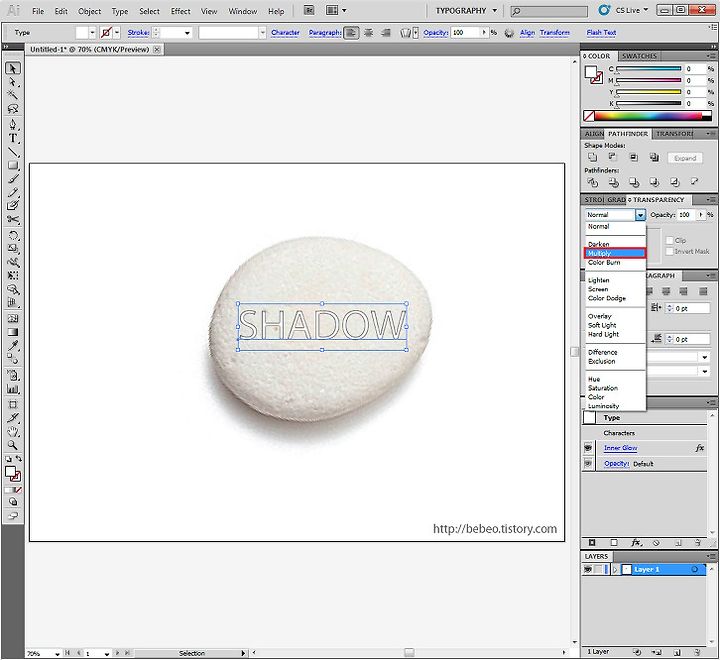720x660 pixels.
Task: Click Divide pathfinder icon
Action: coord(592,182)
